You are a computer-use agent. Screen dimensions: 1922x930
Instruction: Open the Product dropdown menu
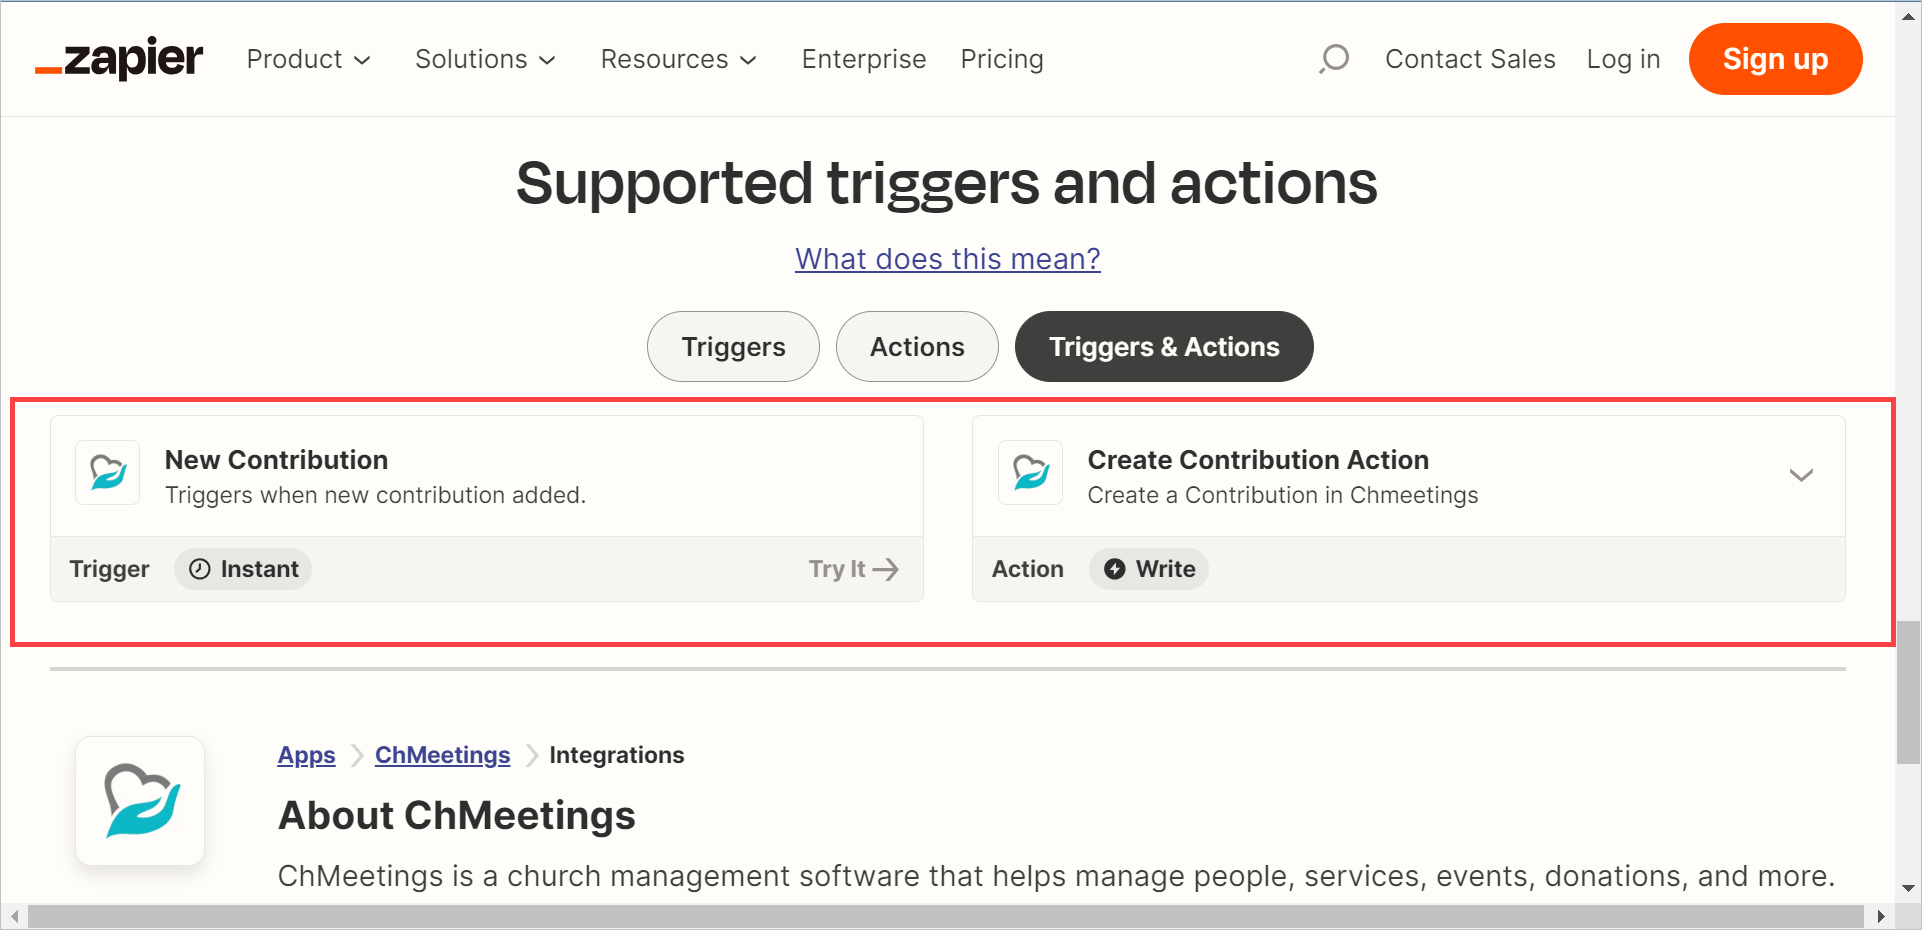click(309, 59)
